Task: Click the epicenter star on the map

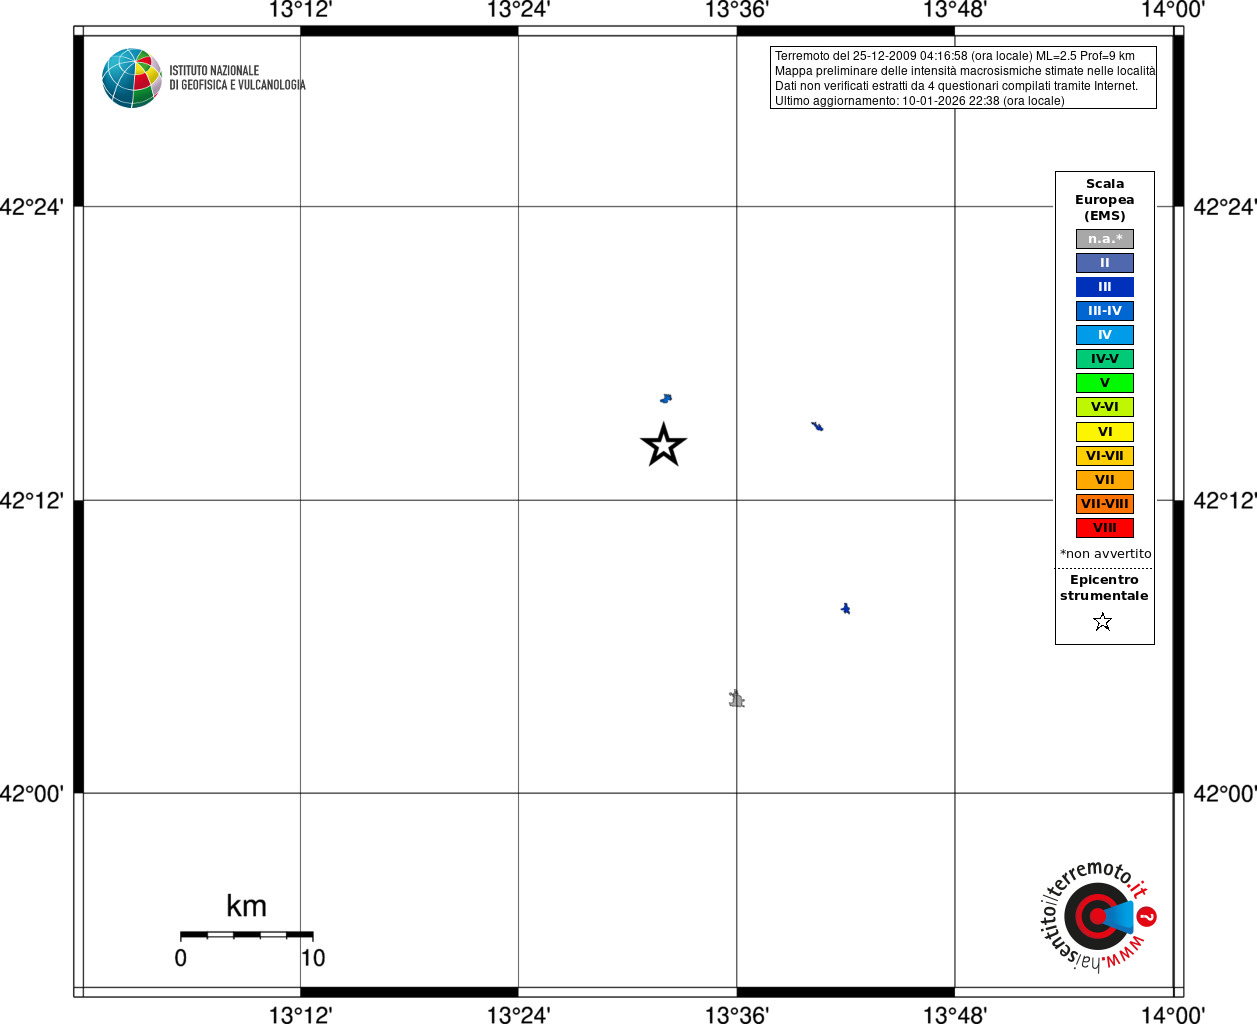Action: (x=664, y=445)
